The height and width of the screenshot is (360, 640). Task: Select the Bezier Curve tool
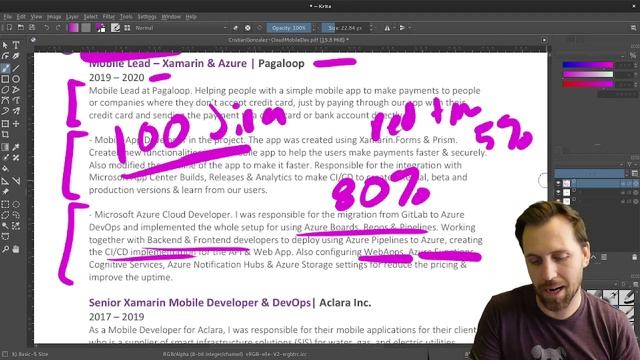pos(5,100)
